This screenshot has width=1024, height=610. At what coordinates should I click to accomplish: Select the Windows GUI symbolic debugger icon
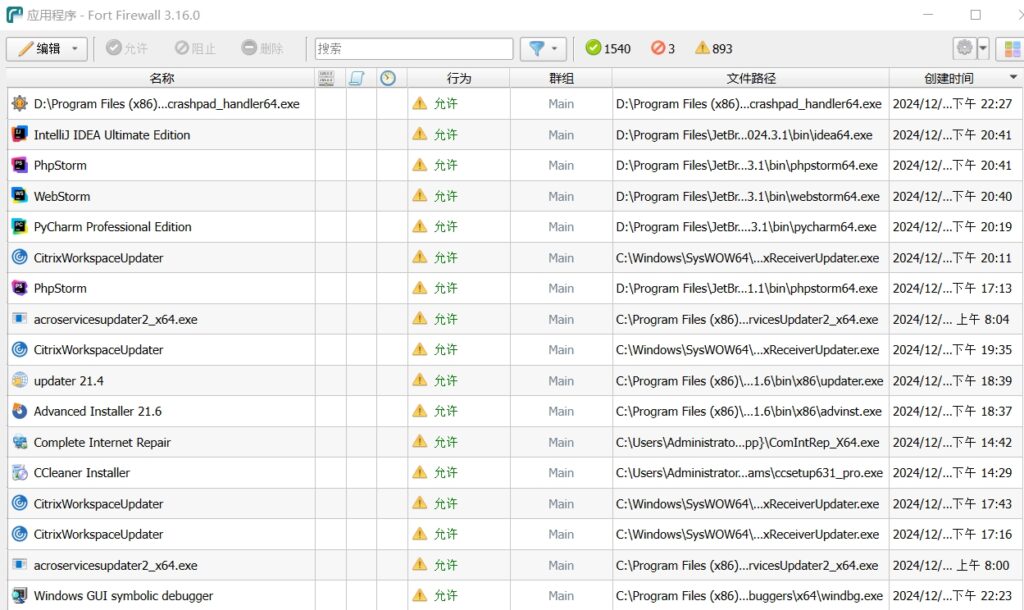pyautogui.click(x=20, y=596)
